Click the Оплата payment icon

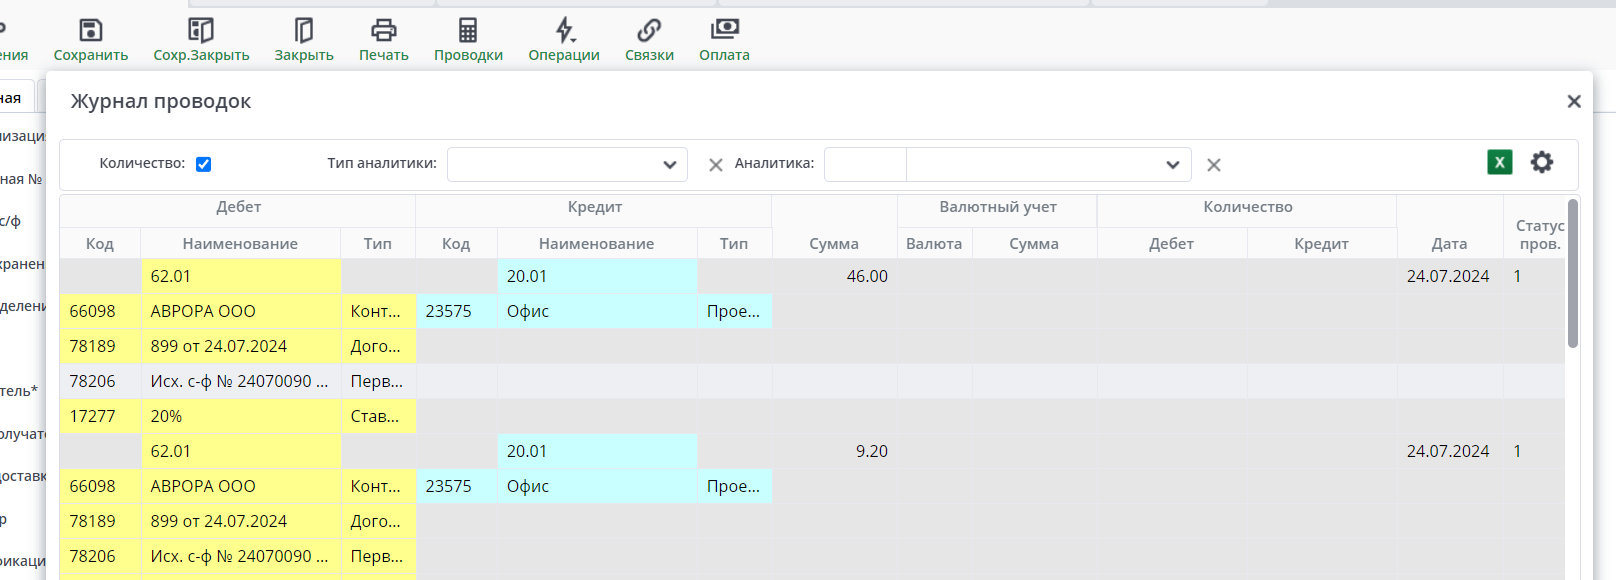[724, 30]
